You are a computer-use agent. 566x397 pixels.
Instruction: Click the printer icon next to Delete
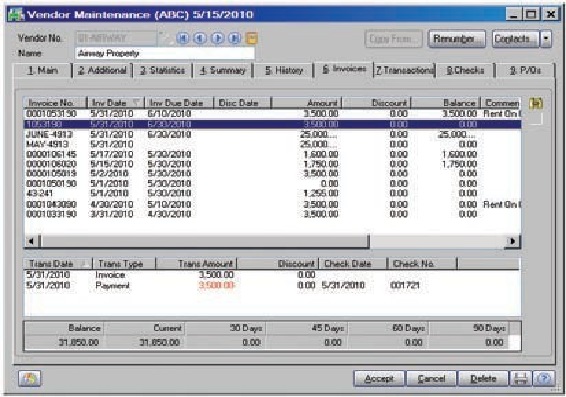[521, 379]
